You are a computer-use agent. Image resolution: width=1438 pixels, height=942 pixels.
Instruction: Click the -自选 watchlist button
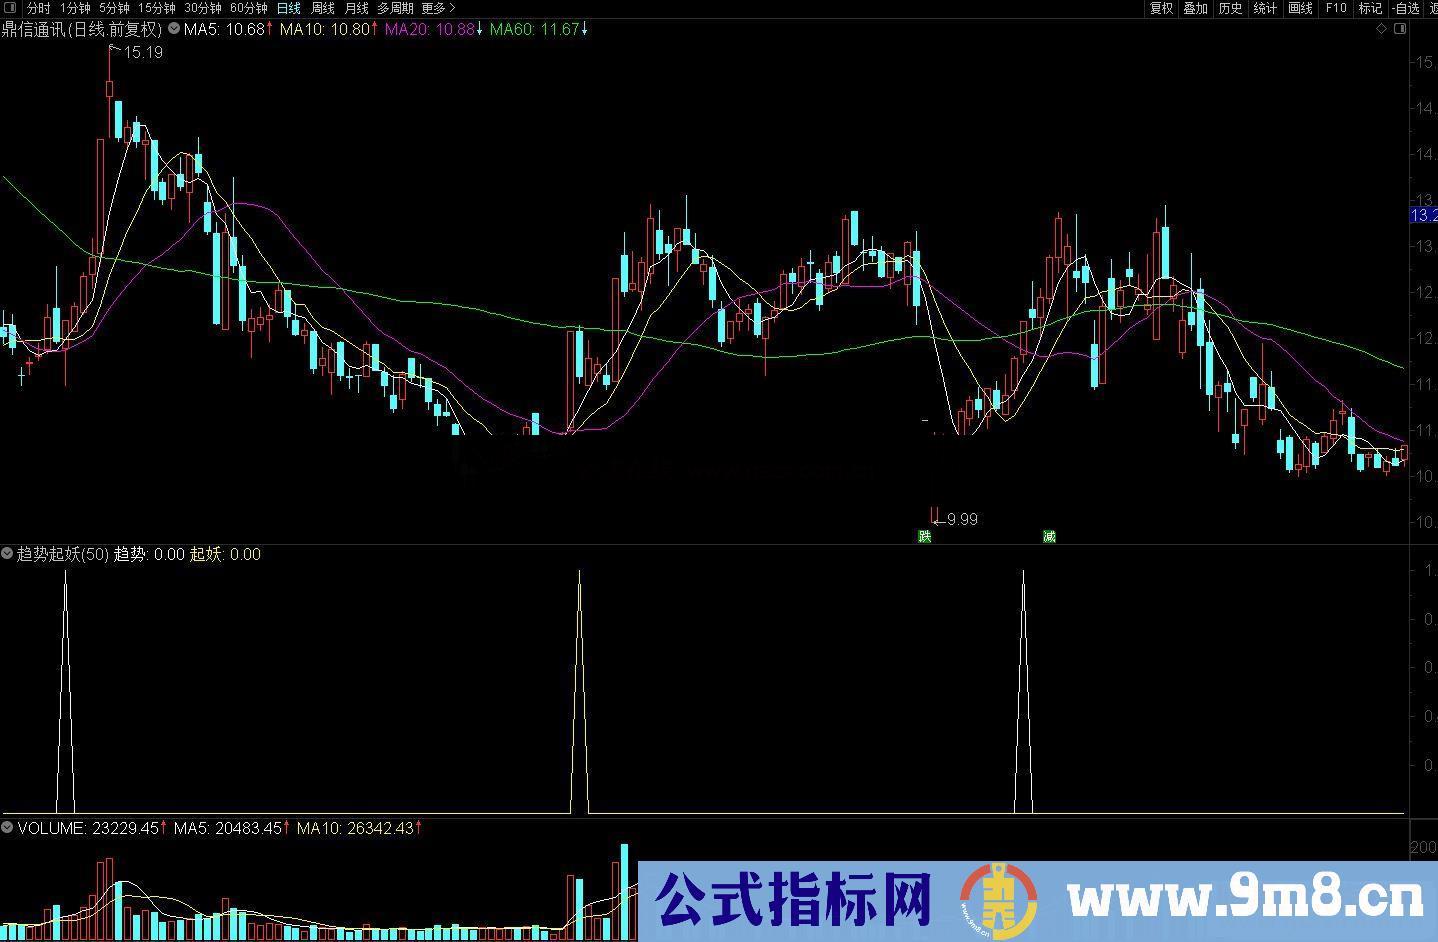(1406, 8)
